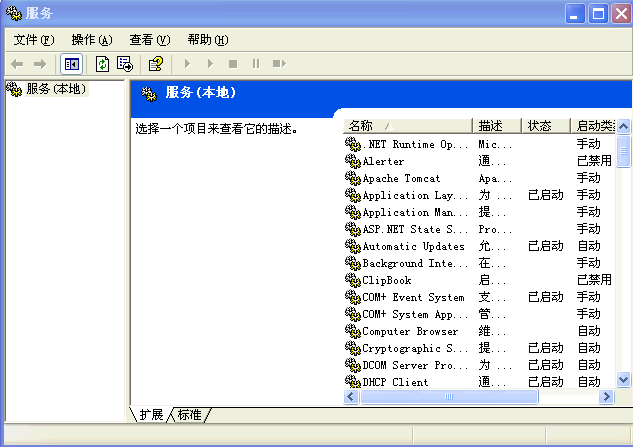
Task: Click the Computer Browser service name
Action: coord(410,332)
